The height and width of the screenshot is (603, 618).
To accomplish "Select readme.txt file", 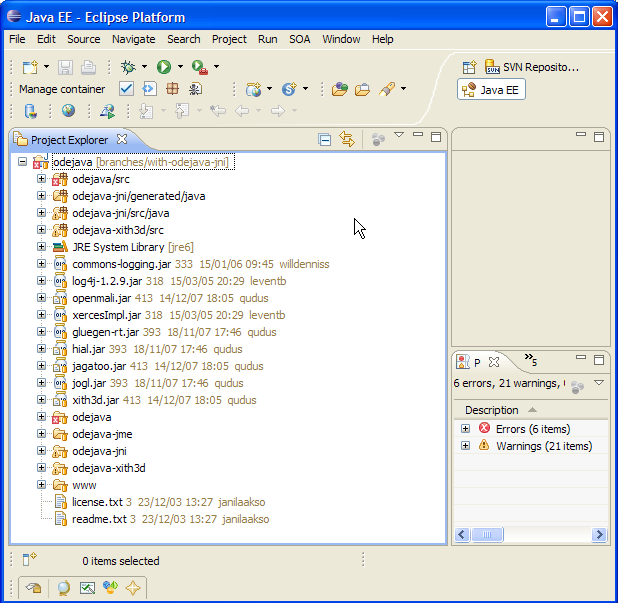I will 99,519.
